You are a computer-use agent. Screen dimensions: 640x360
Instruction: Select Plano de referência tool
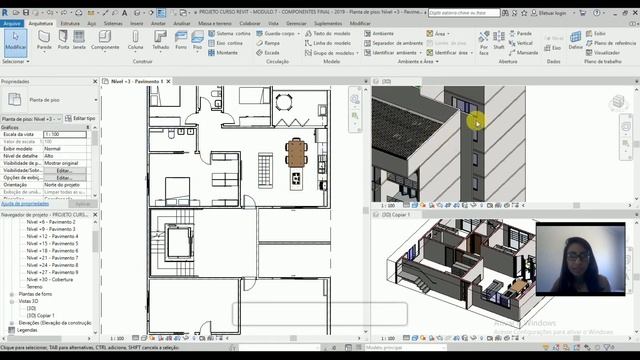coord(611,43)
